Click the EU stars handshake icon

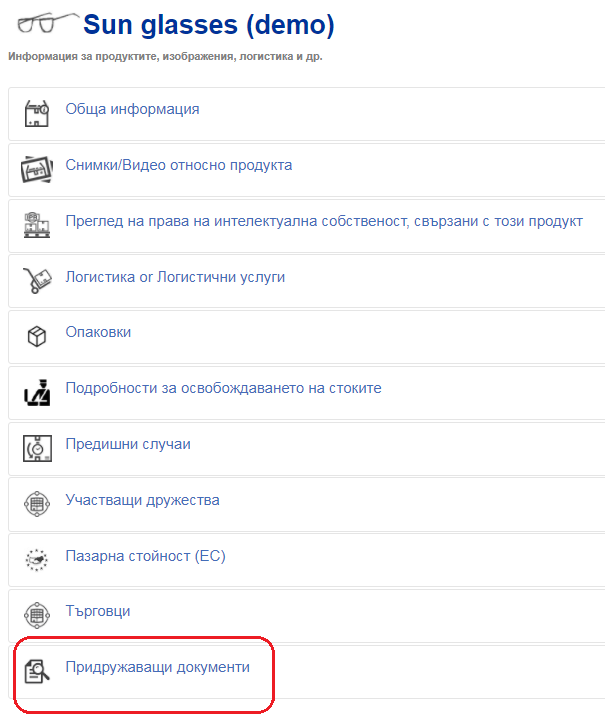point(37,560)
